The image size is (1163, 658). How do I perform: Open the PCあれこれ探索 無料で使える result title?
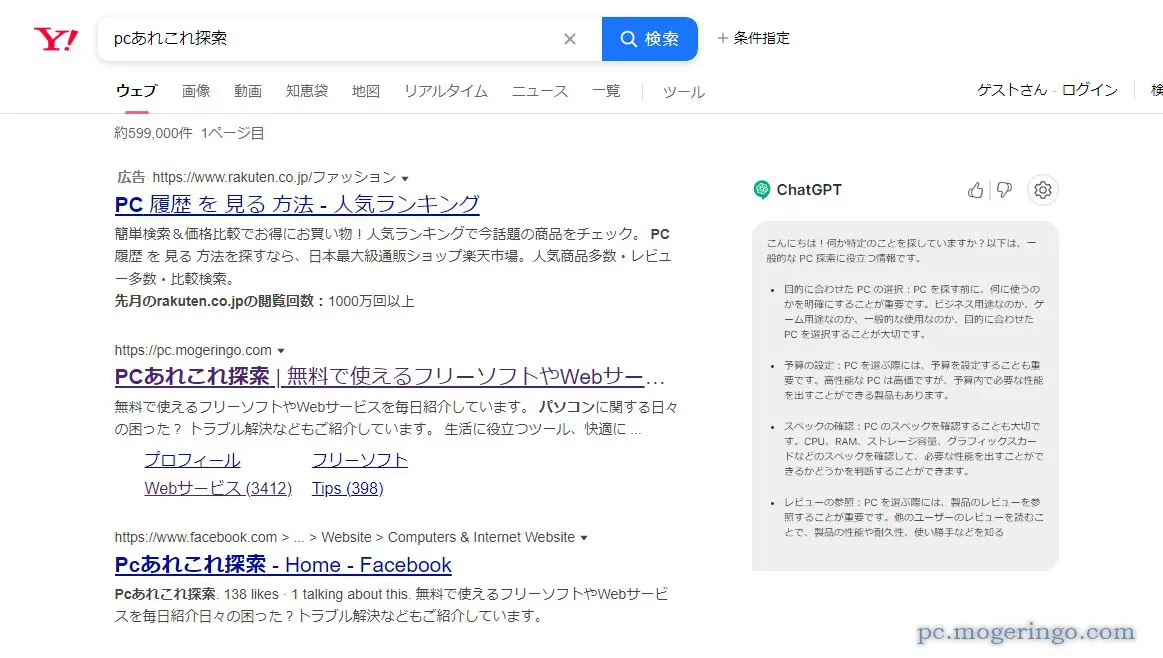pyautogui.click(x=389, y=376)
